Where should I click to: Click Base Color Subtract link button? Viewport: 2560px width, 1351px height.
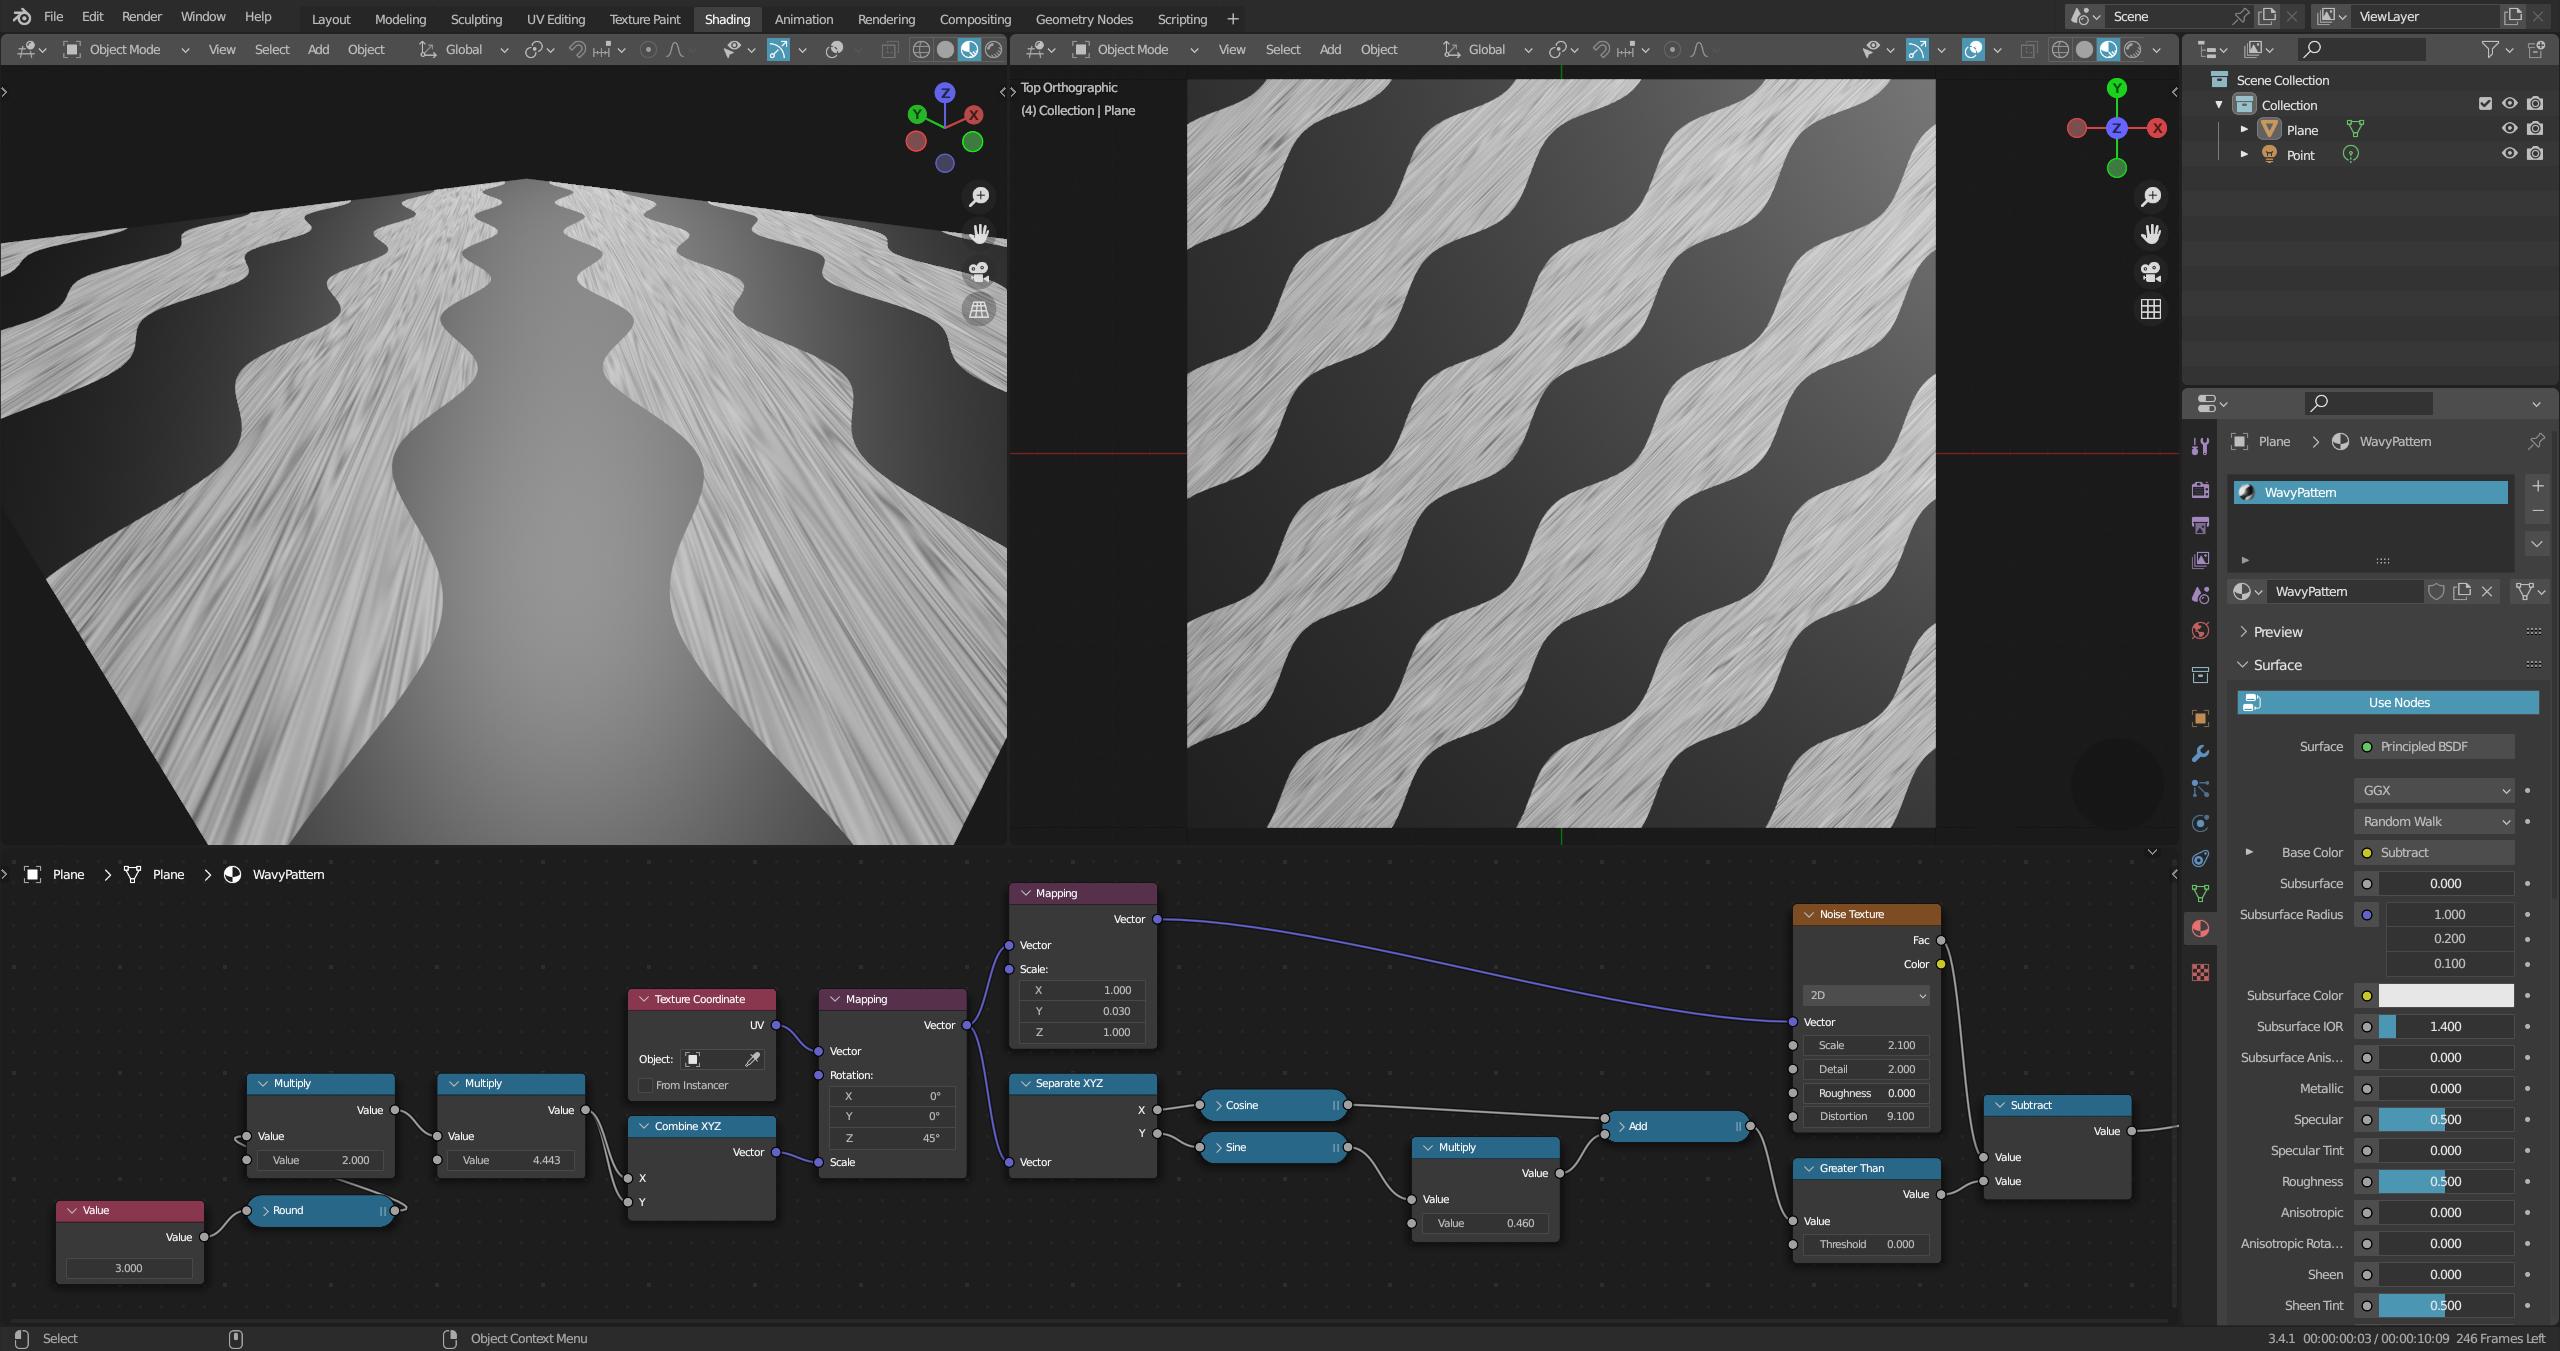point(2433,852)
